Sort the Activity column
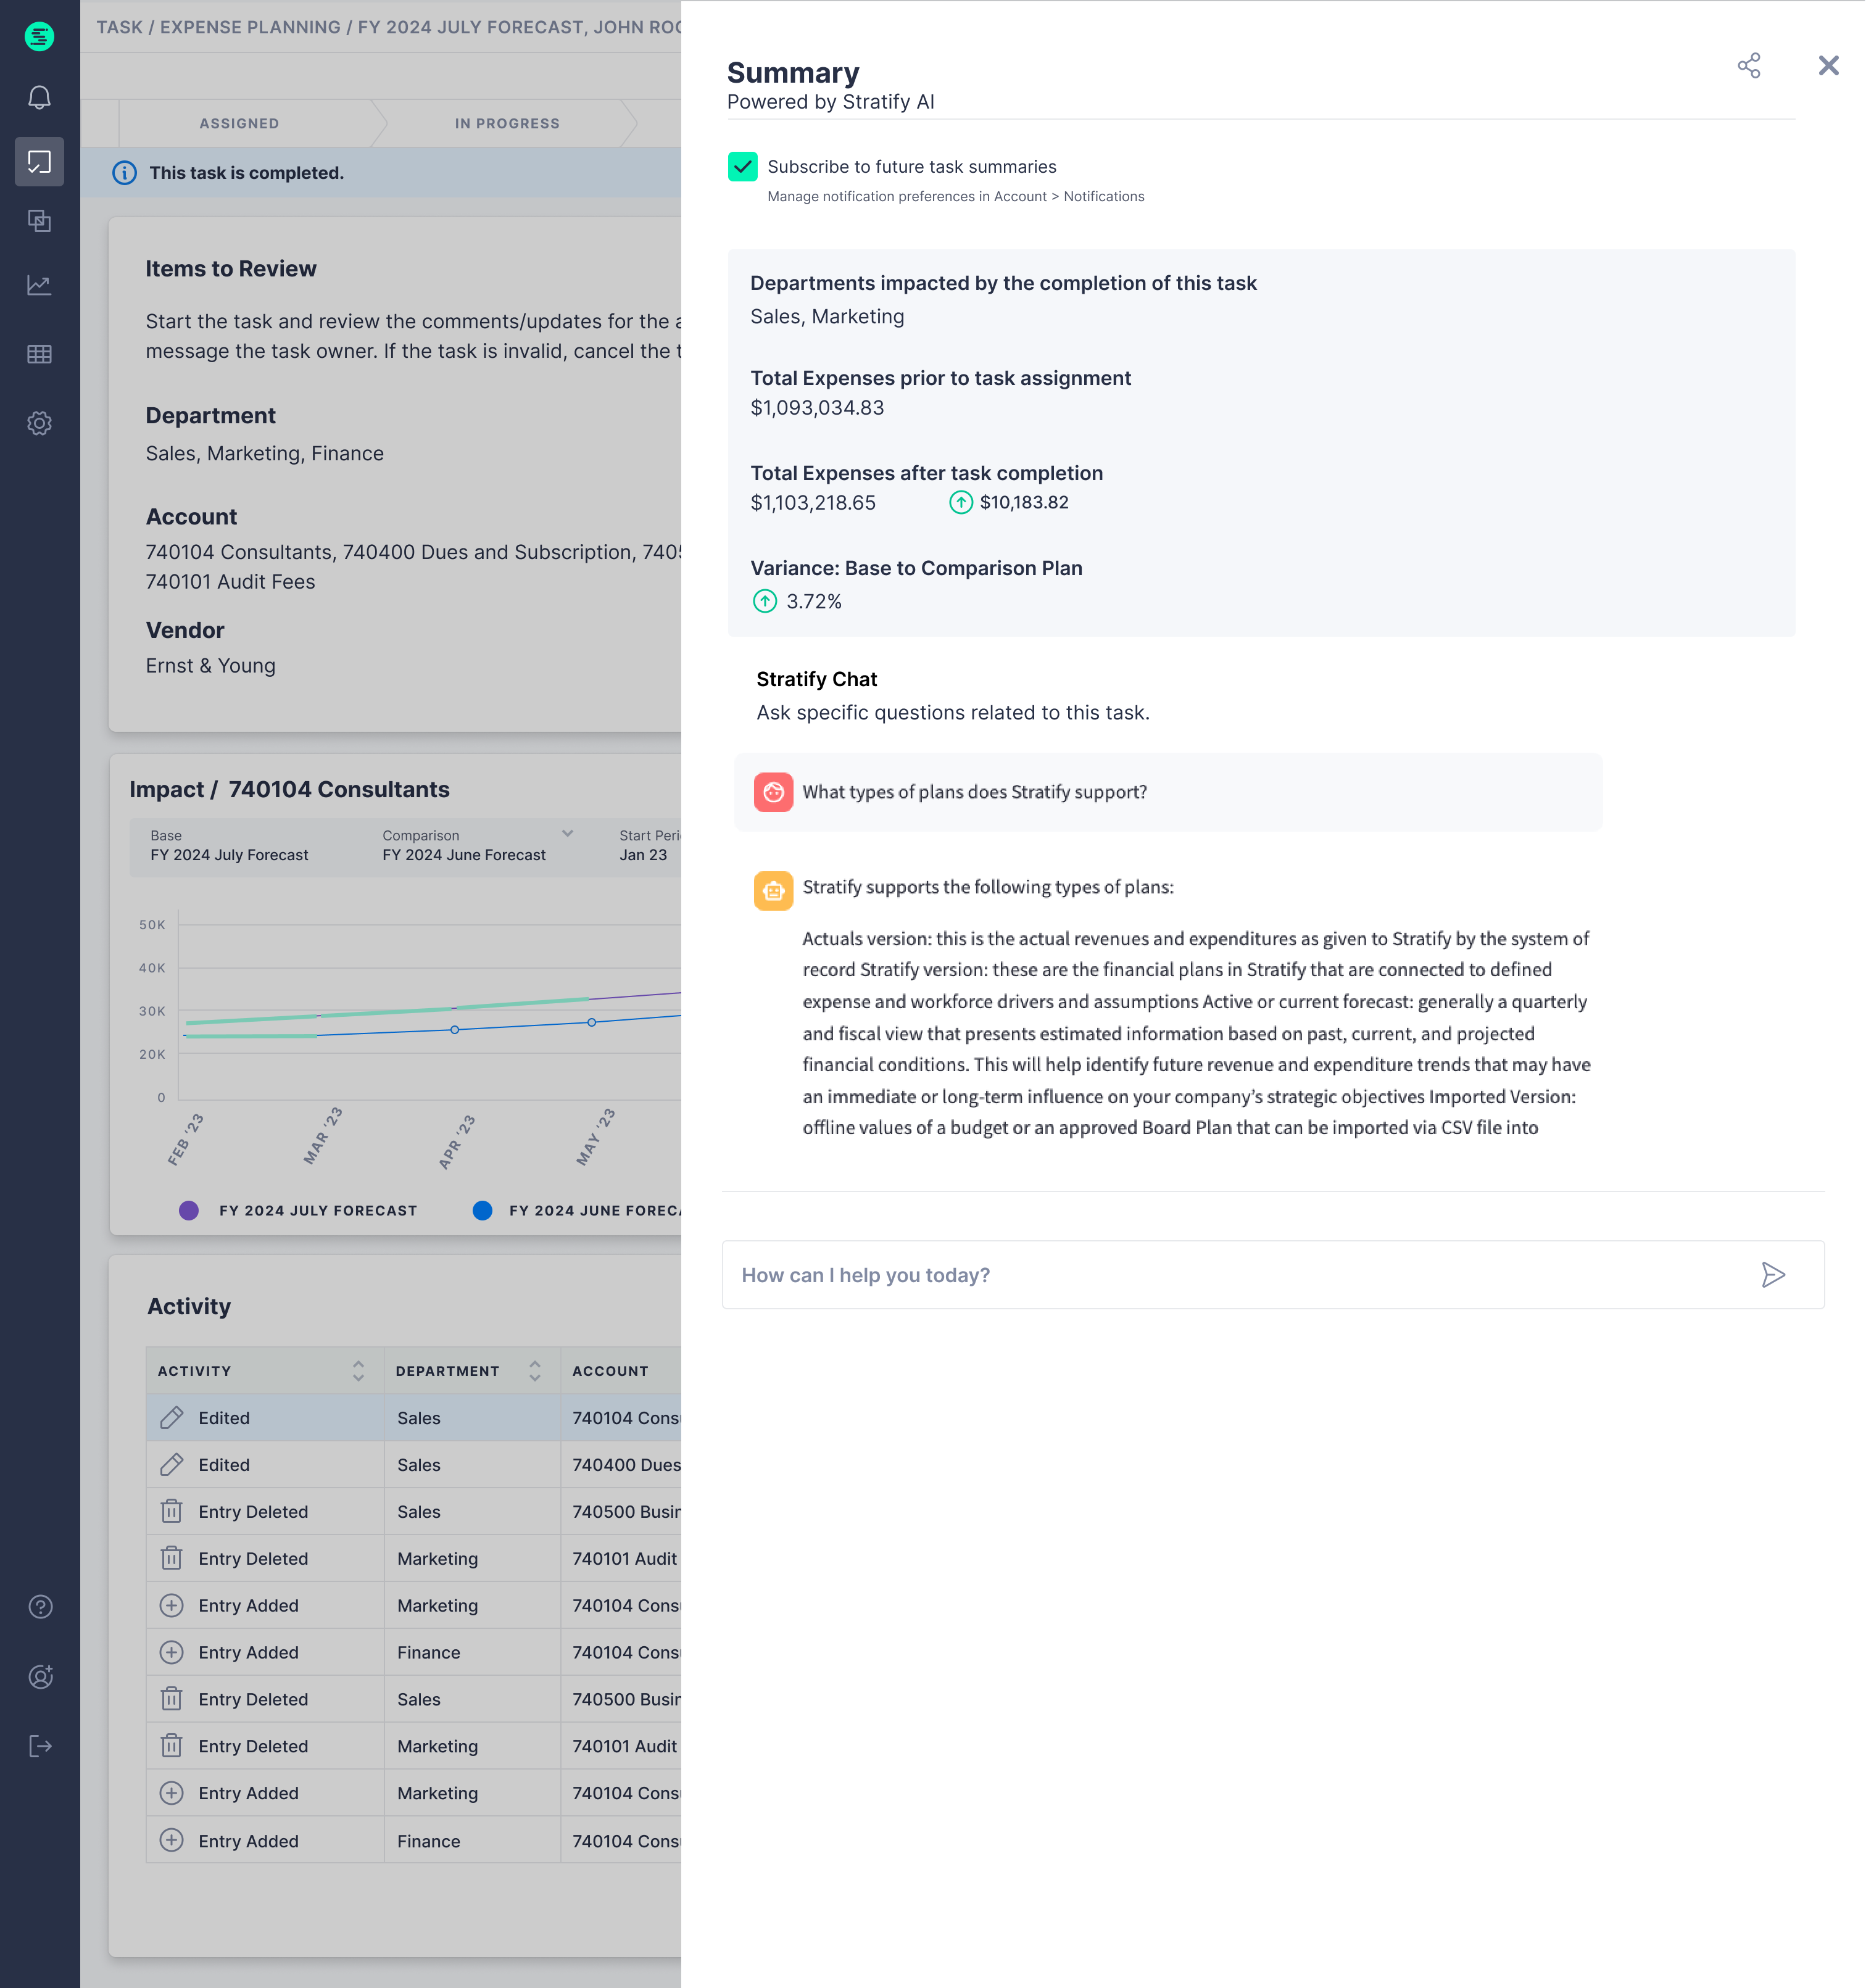The width and height of the screenshot is (1866, 1988). pos(358,1371)
